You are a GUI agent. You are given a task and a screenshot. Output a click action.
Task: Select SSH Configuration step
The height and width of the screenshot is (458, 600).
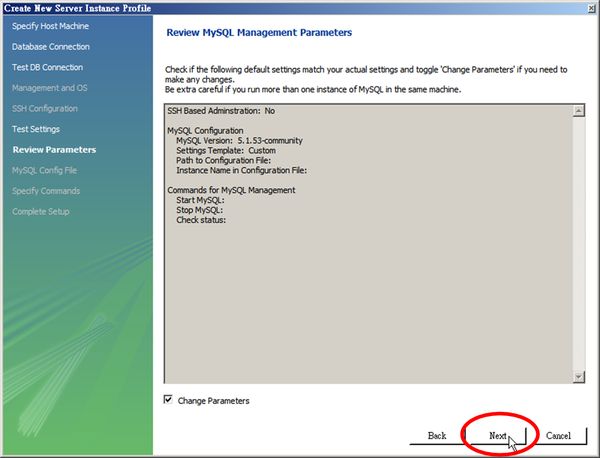pyautogui.click(x=45, y=109)
